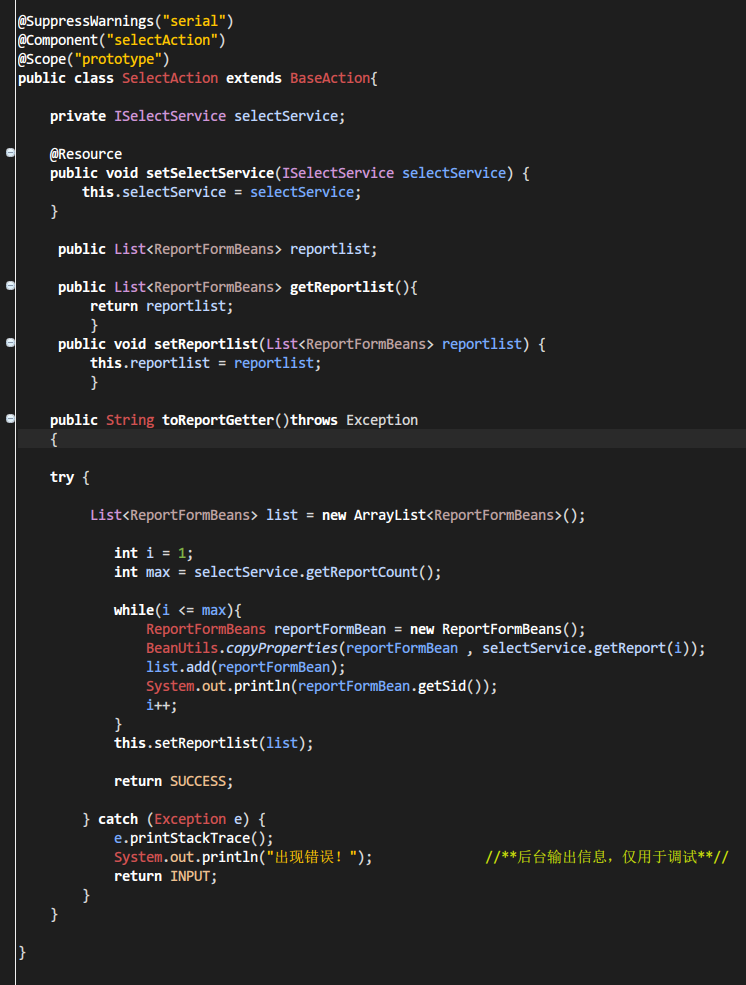This screenshot has width=746, height=985.
Task: Click 'new ArrayList<ReportFormBeans>()' expression
Action: click(453, 516)
